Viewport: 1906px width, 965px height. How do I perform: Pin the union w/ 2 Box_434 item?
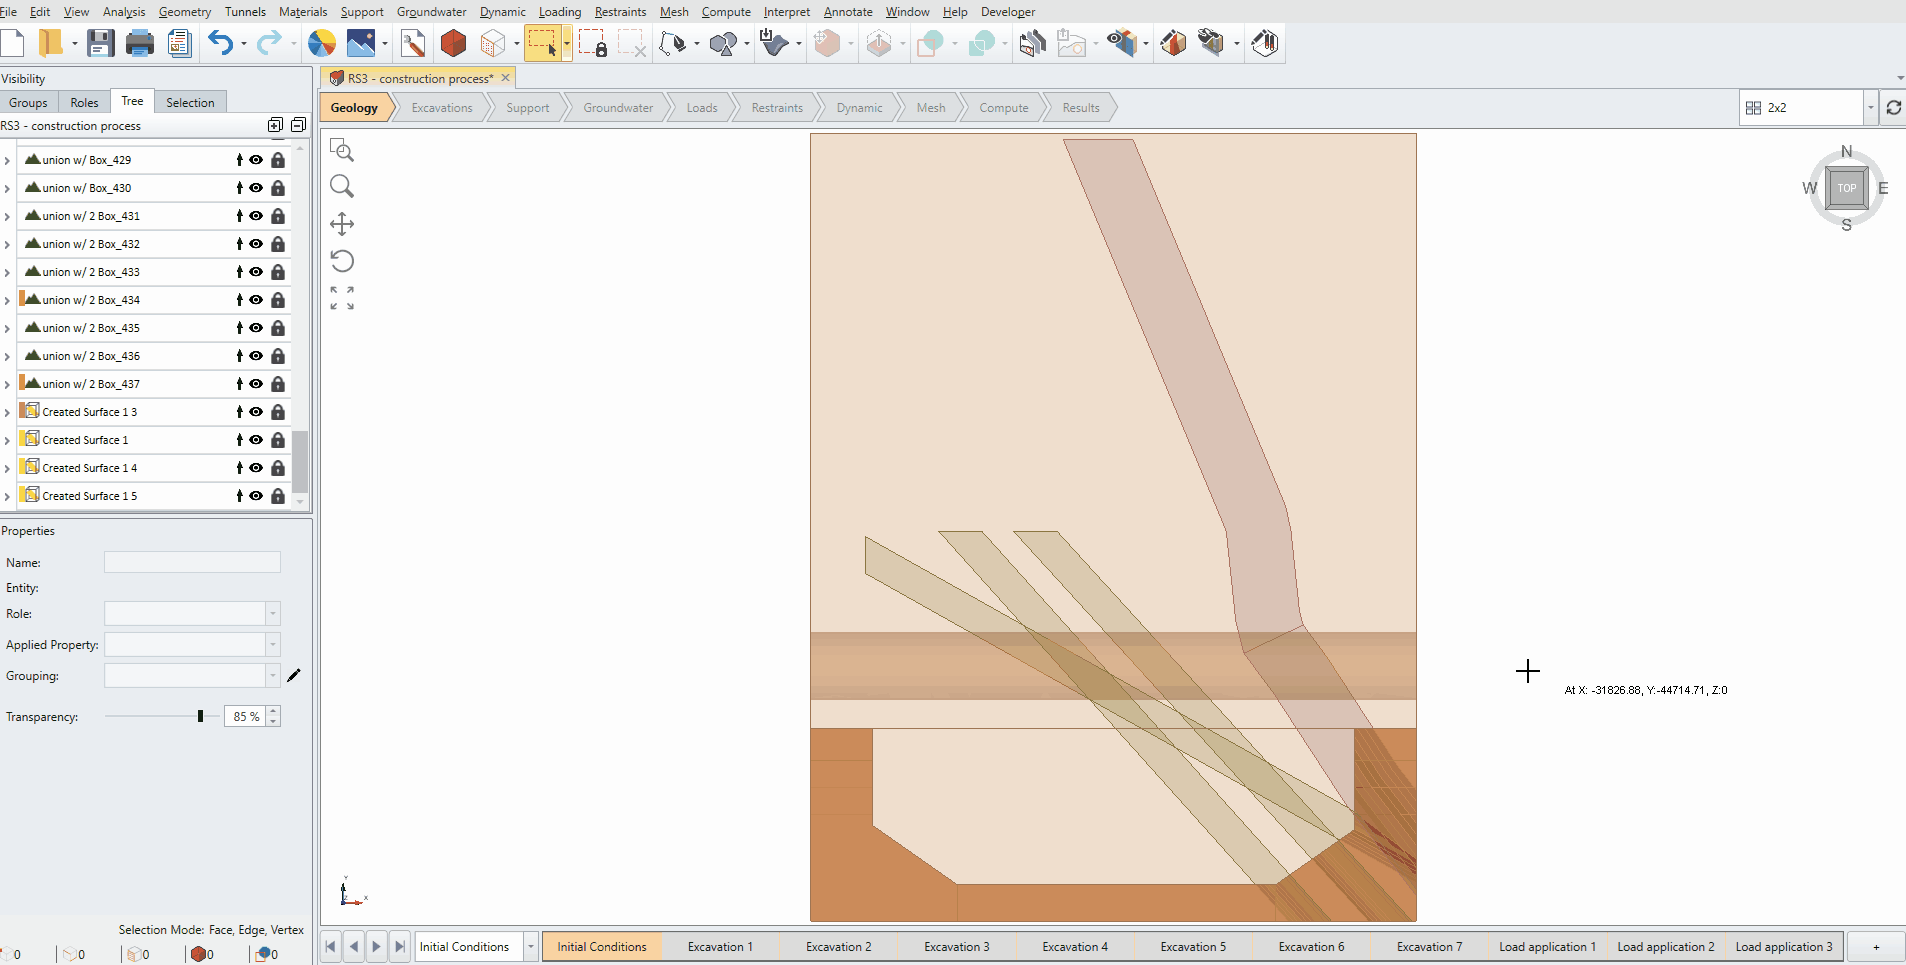pos(239,300)
